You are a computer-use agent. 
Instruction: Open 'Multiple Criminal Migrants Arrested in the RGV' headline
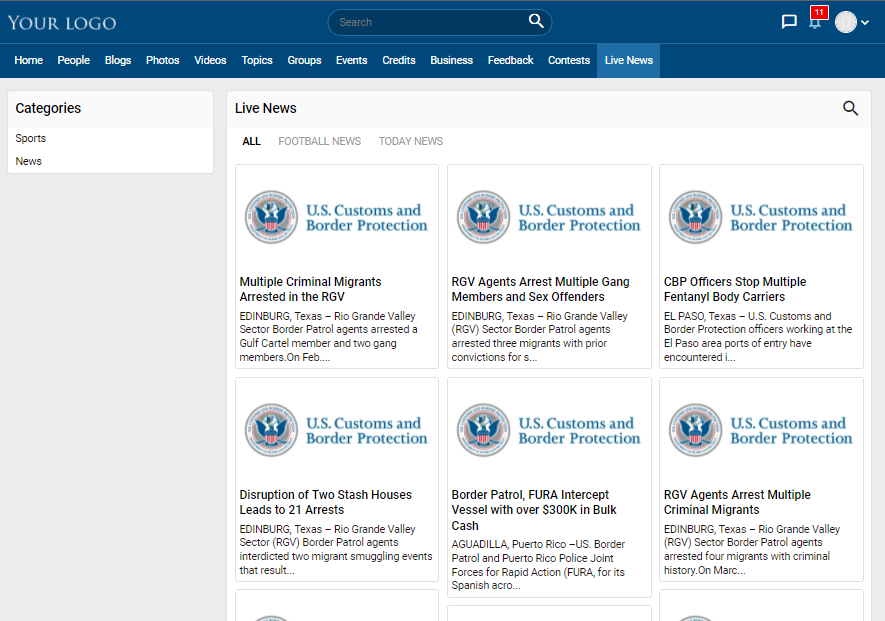310,289
